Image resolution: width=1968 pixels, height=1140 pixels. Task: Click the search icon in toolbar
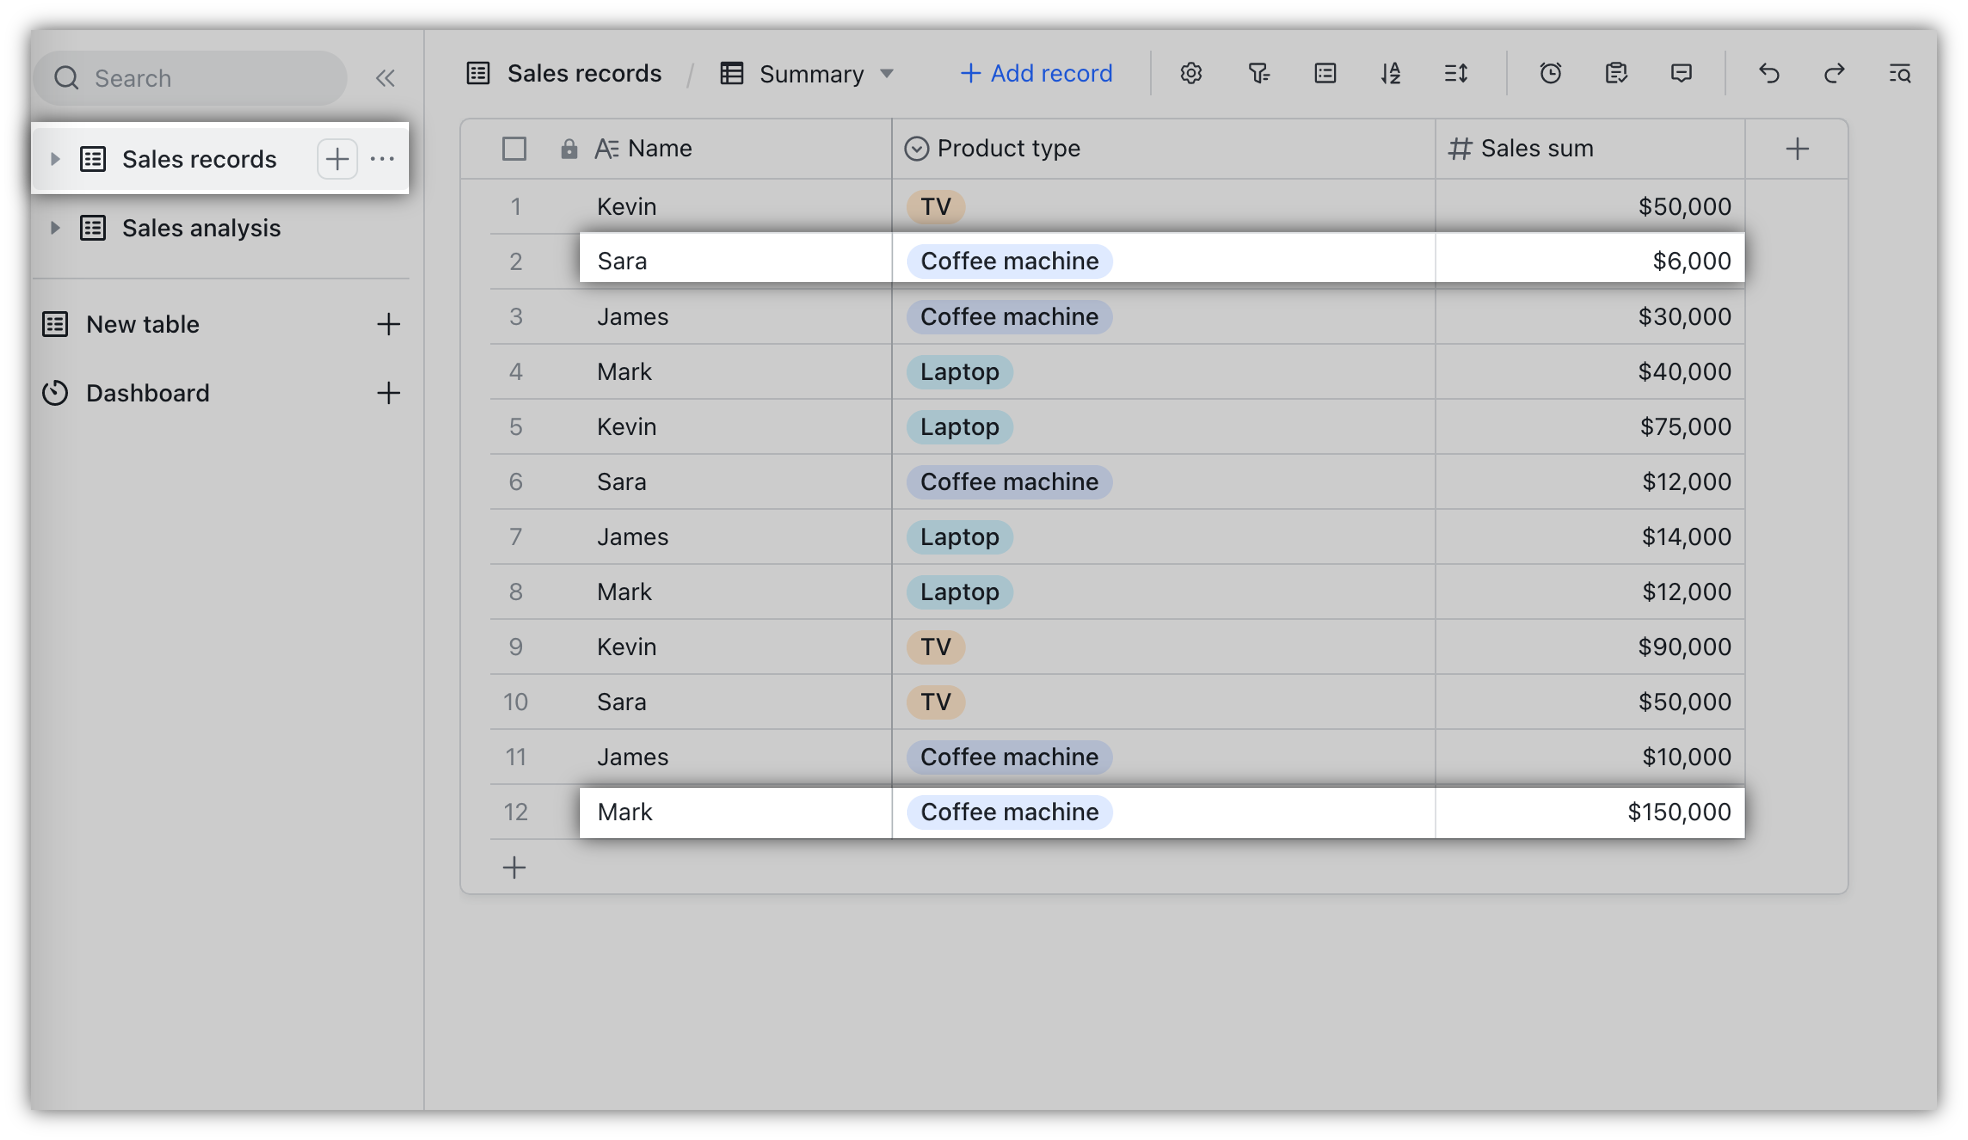coord(1901,73)
